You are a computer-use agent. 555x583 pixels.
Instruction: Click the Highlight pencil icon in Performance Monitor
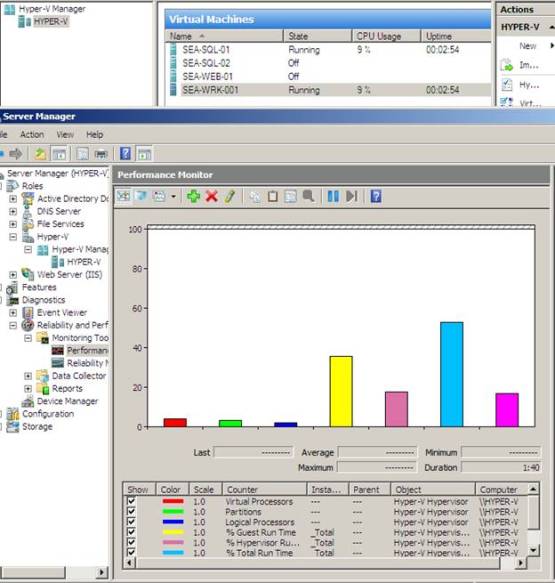click(x=230, y=196)
